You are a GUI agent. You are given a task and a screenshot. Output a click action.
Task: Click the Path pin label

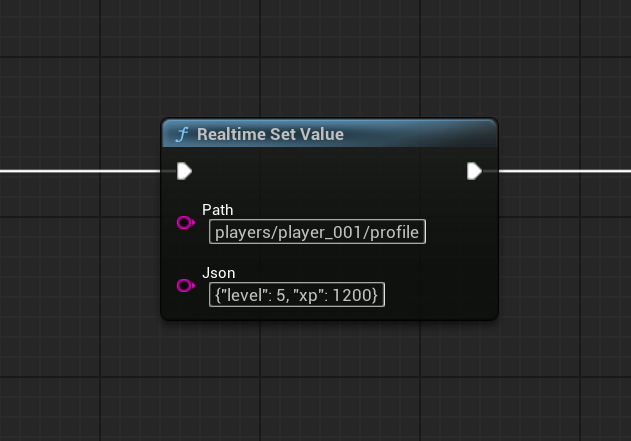(217, 210)
